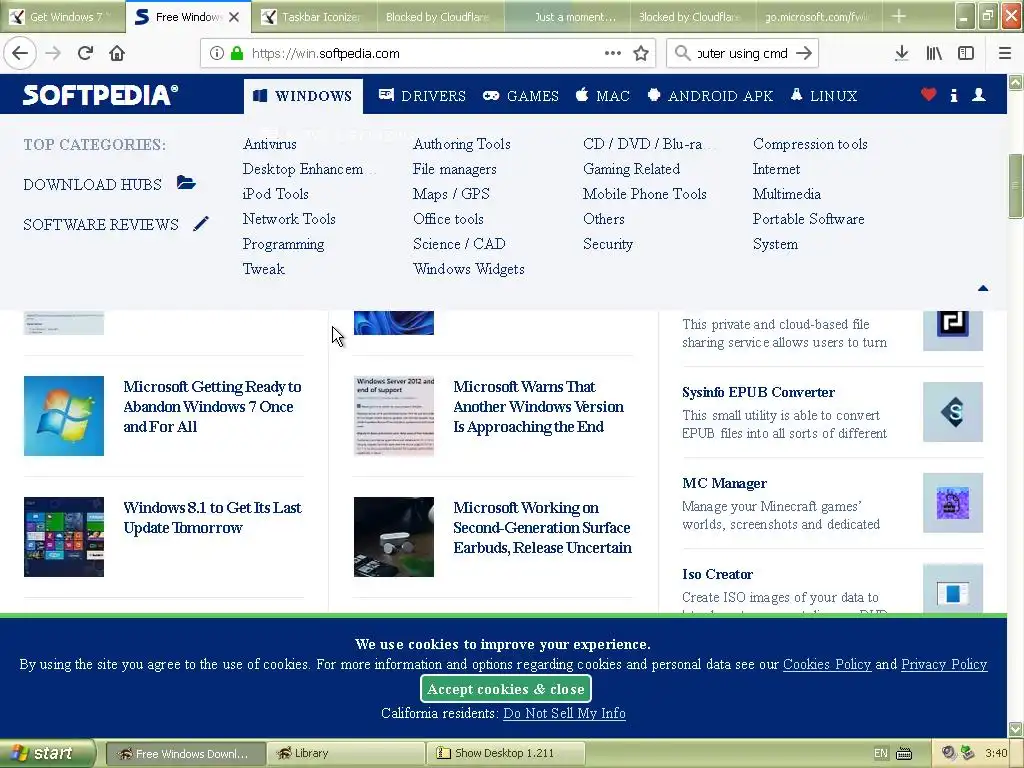The height and width of the screenshot is (768, 1024).
Task: Go back with the browser Back arrow
Action: (20, 54)
